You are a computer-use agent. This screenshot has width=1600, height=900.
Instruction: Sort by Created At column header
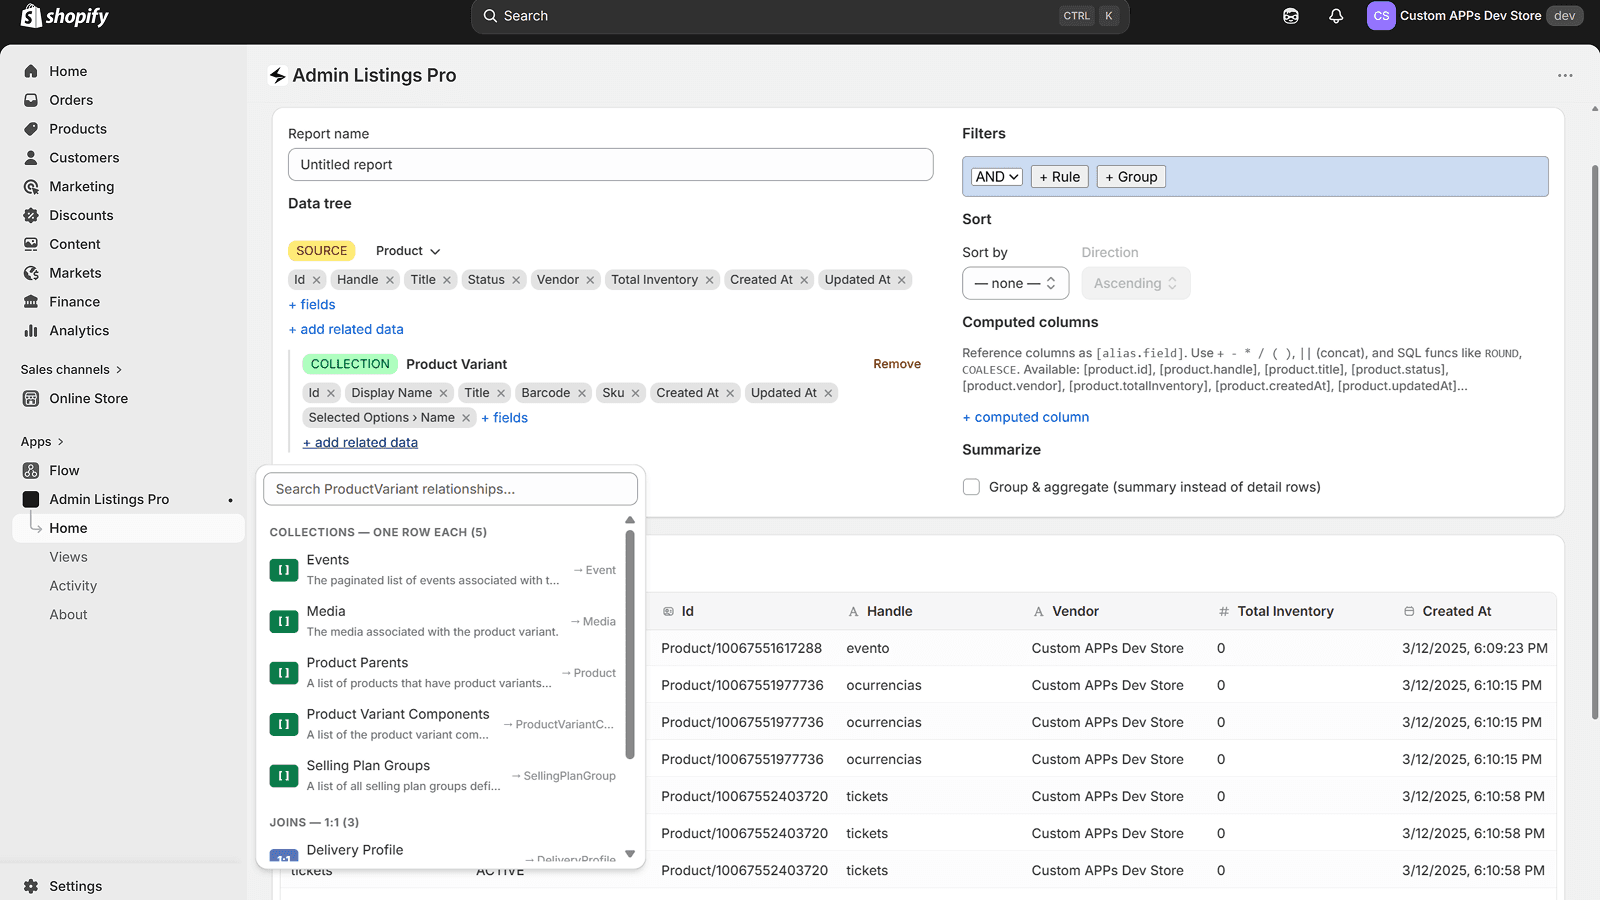point(1456,611)
